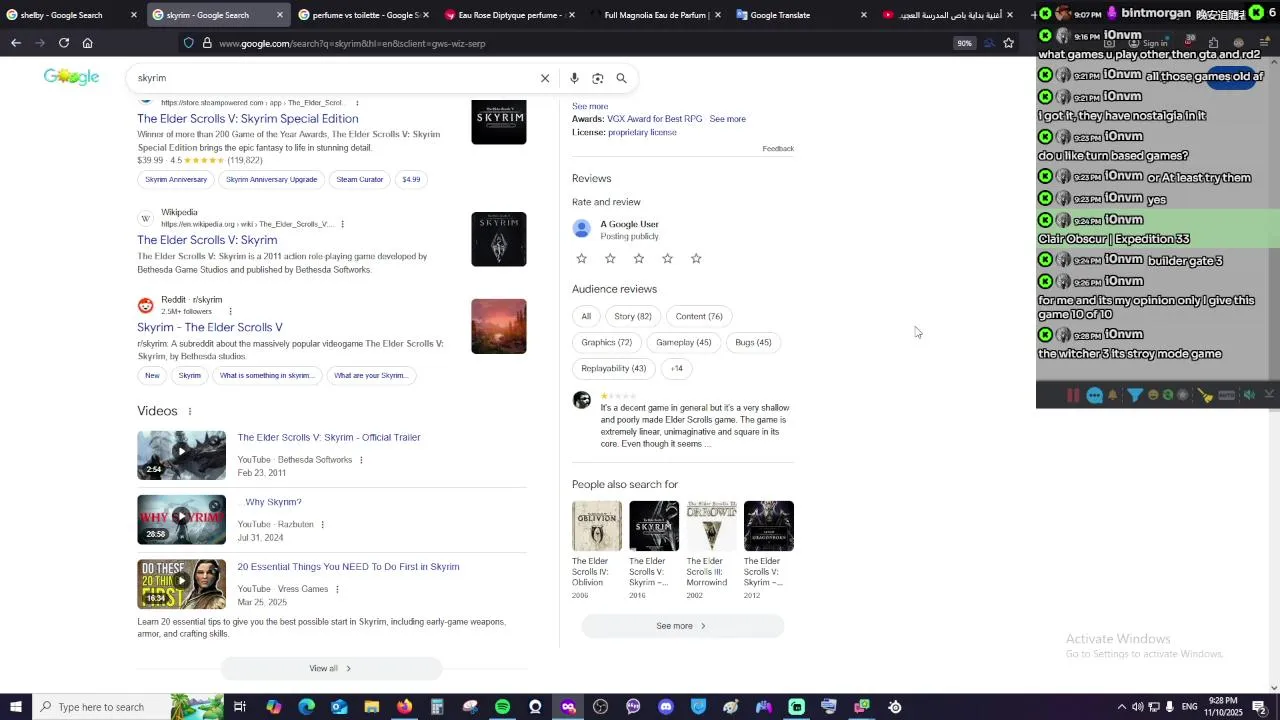The width and height of the screenshot is (1280, 720).
Task: Click the Google search input field
Action: 335,78
